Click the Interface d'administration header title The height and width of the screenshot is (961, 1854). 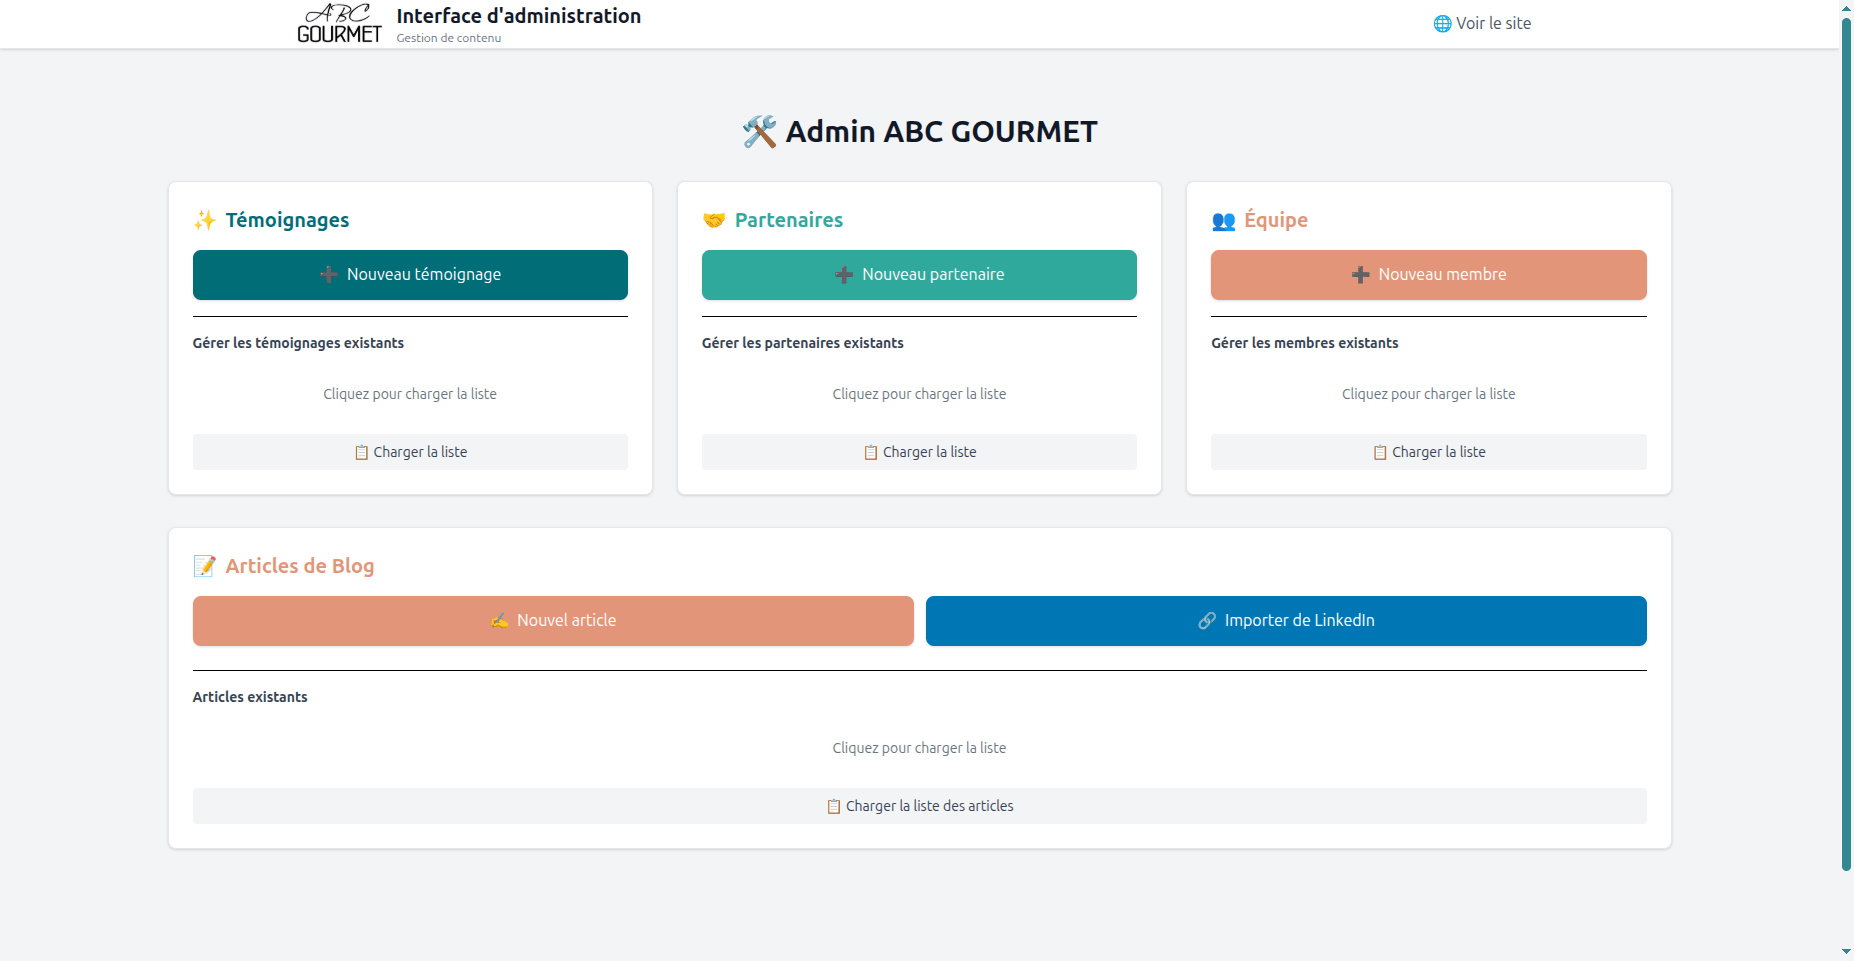pos(518,16)
